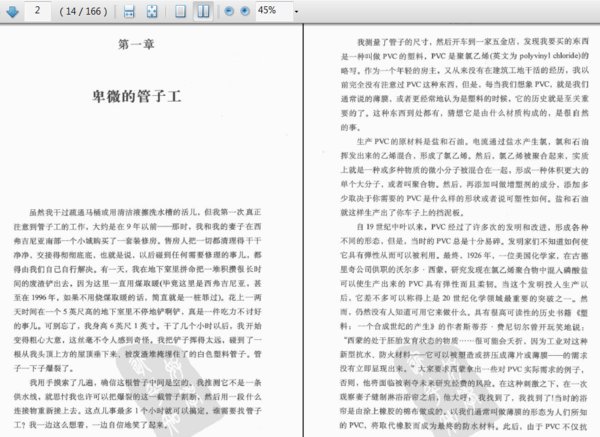Switch to single page view
Viewport: 600px width, 437px height.
point(181,11)
